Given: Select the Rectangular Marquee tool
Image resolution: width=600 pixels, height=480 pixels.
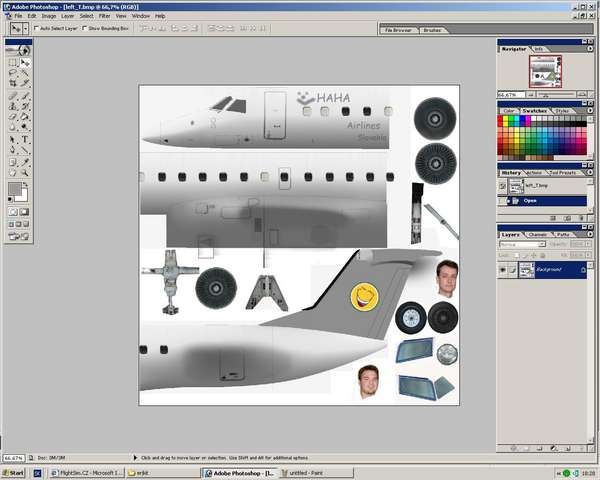Looking at the screenshot, I should [13, 63].
